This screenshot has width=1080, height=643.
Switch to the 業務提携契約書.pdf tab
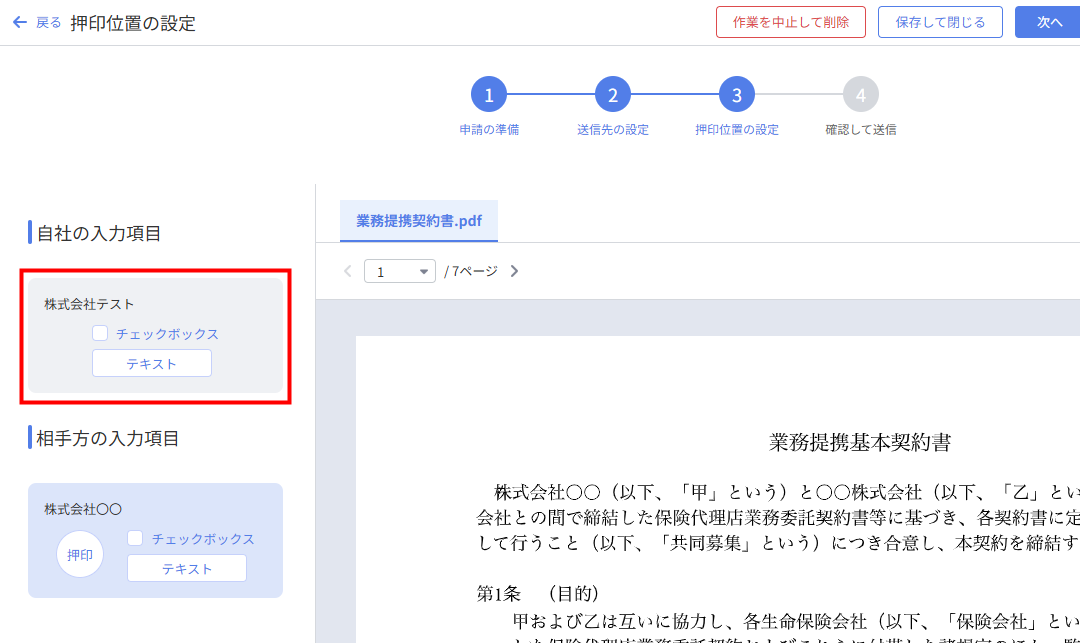[x=419, y=221]
